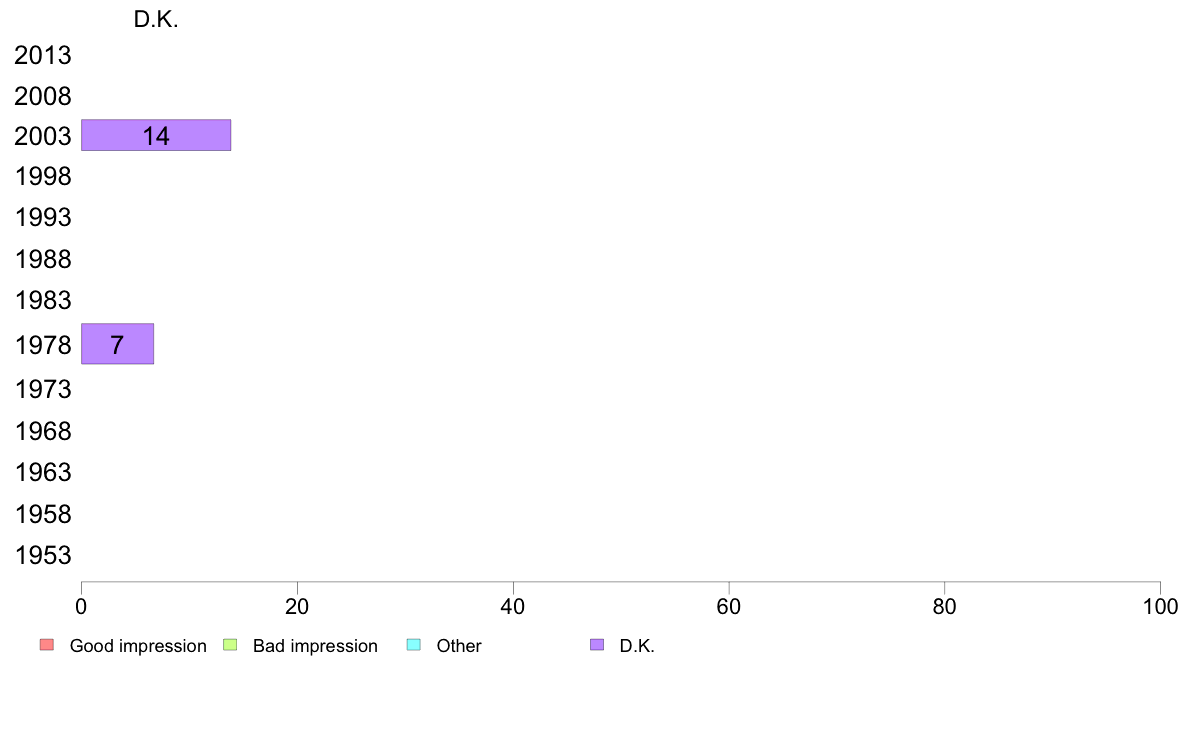Click the D.K. column header text
The height and width of the screenshot is (736, 1188).
[x=156, y=20]
